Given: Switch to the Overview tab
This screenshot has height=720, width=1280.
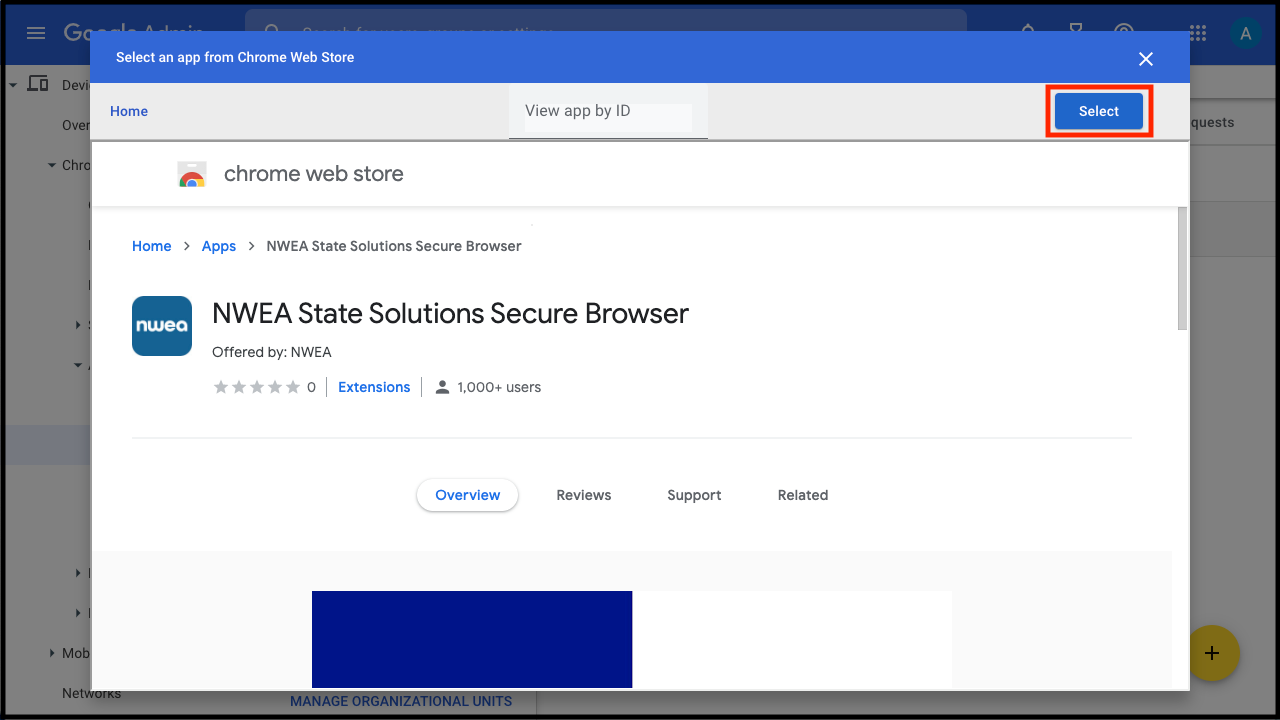Looking at the screenshot, I should point(468,495).
